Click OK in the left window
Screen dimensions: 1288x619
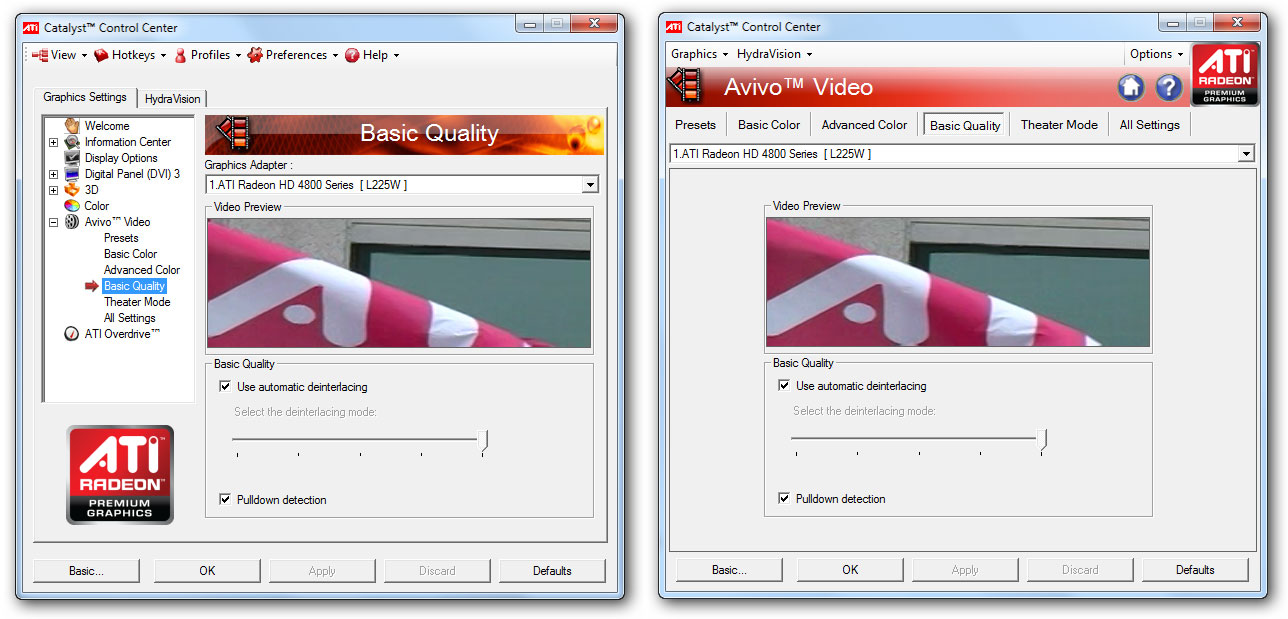coord(207,571)
